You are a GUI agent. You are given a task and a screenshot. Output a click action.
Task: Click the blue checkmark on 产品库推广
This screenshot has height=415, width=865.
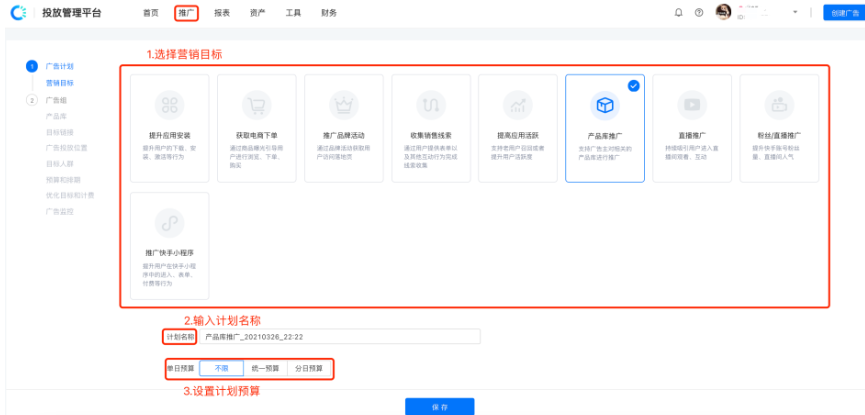pos(634,86)
